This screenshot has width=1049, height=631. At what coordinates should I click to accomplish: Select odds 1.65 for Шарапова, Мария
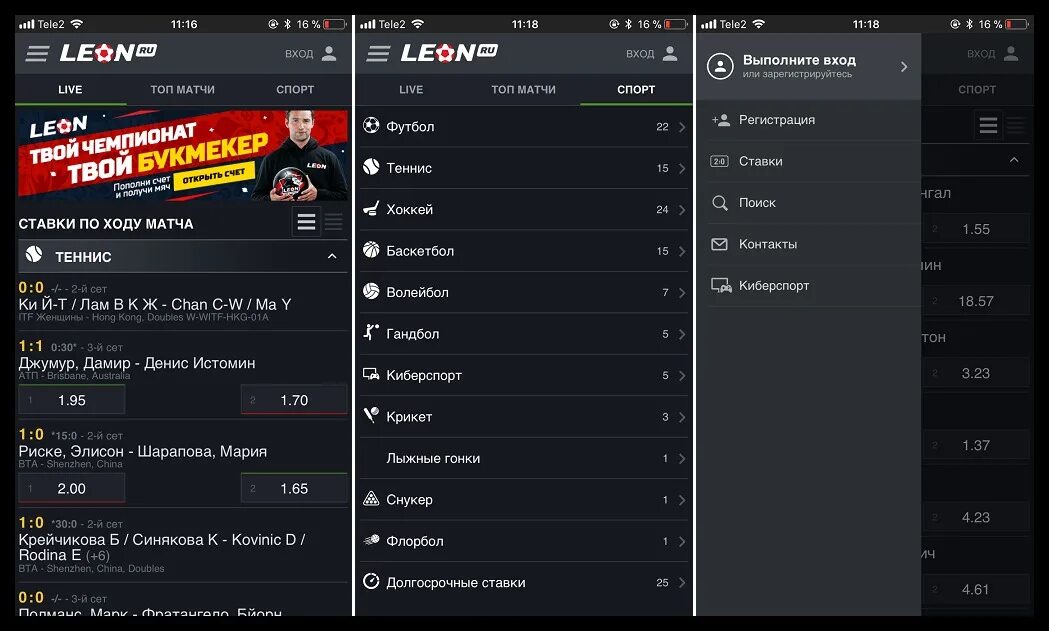point(294,488)
